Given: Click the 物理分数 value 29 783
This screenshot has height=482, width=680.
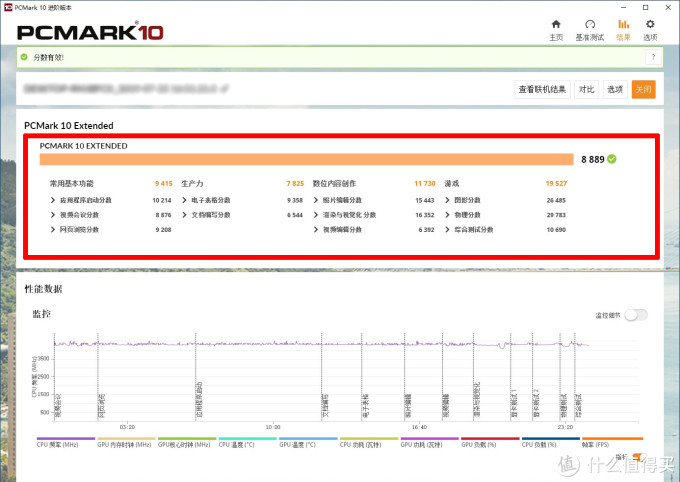Looking at the screenshot, I should (556, 215).
